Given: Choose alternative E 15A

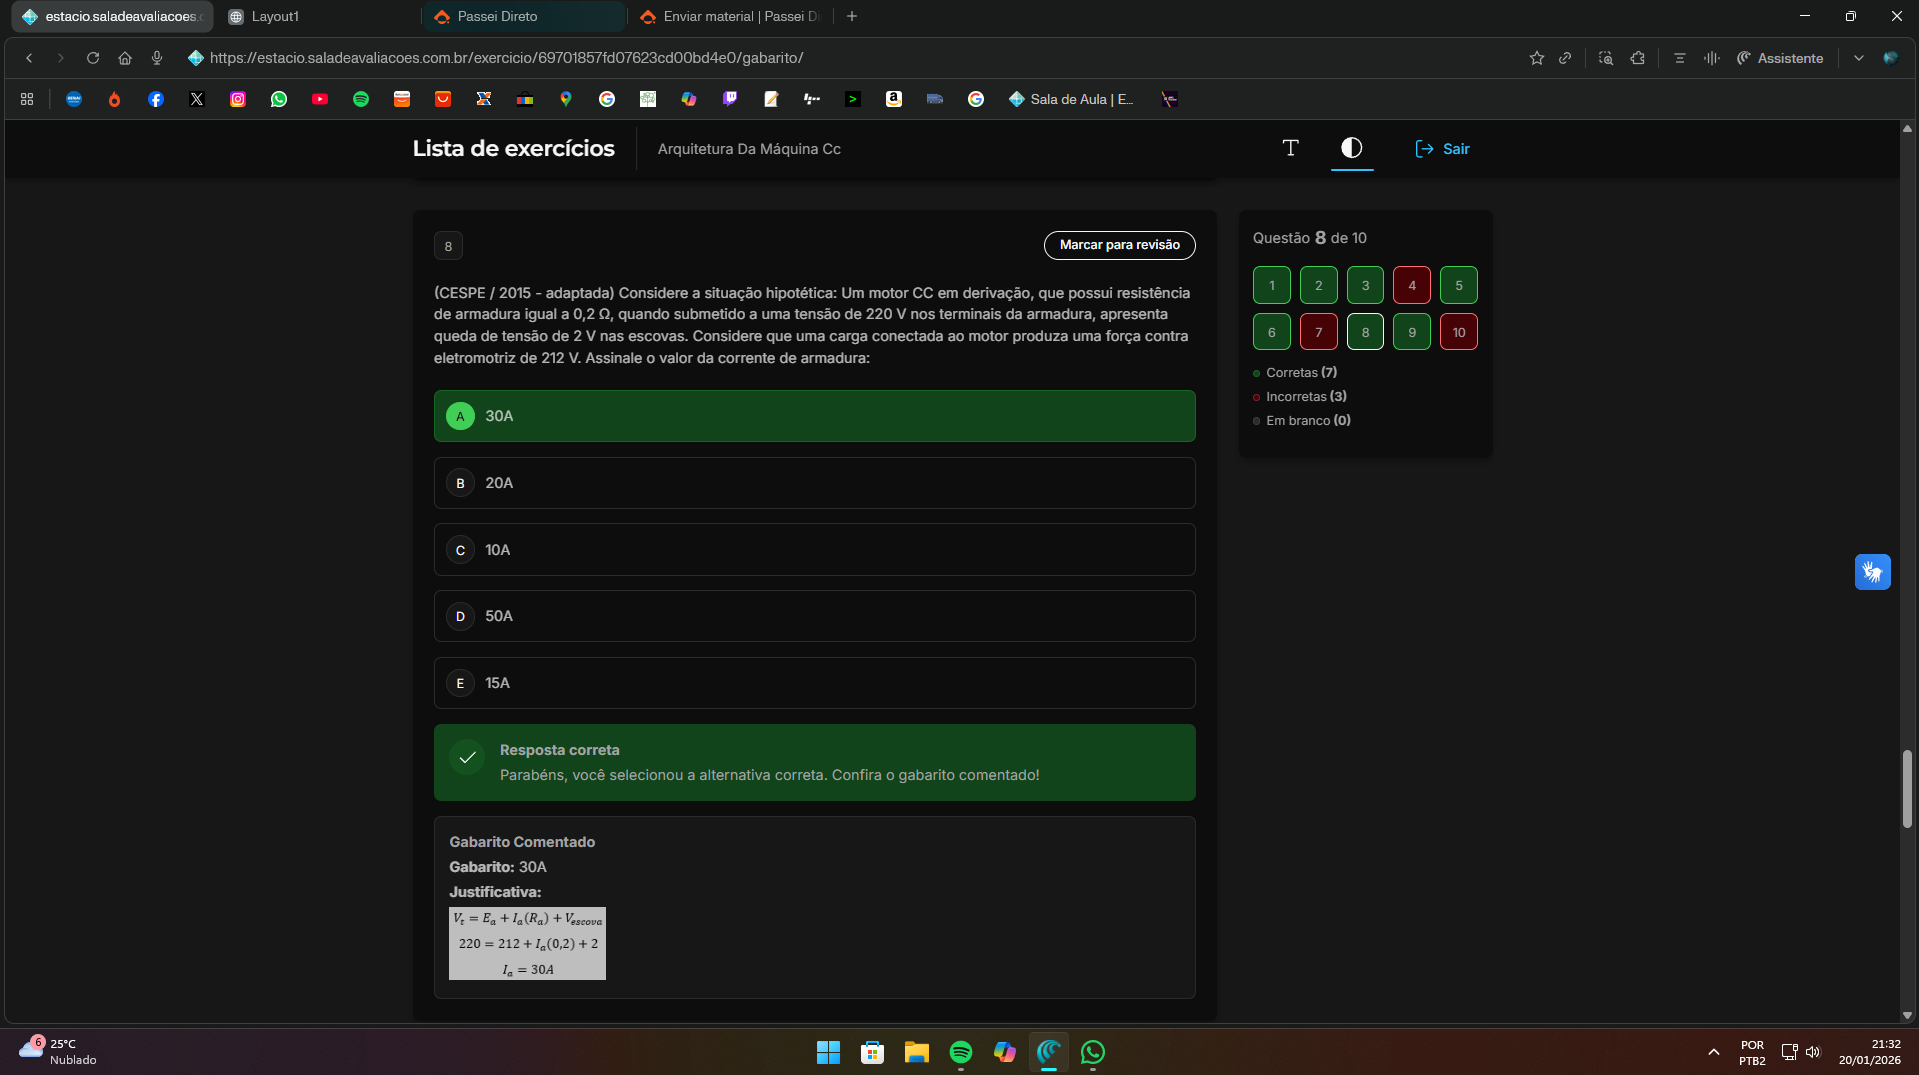Looking at the screenshot, I should (x=814, y=683).
